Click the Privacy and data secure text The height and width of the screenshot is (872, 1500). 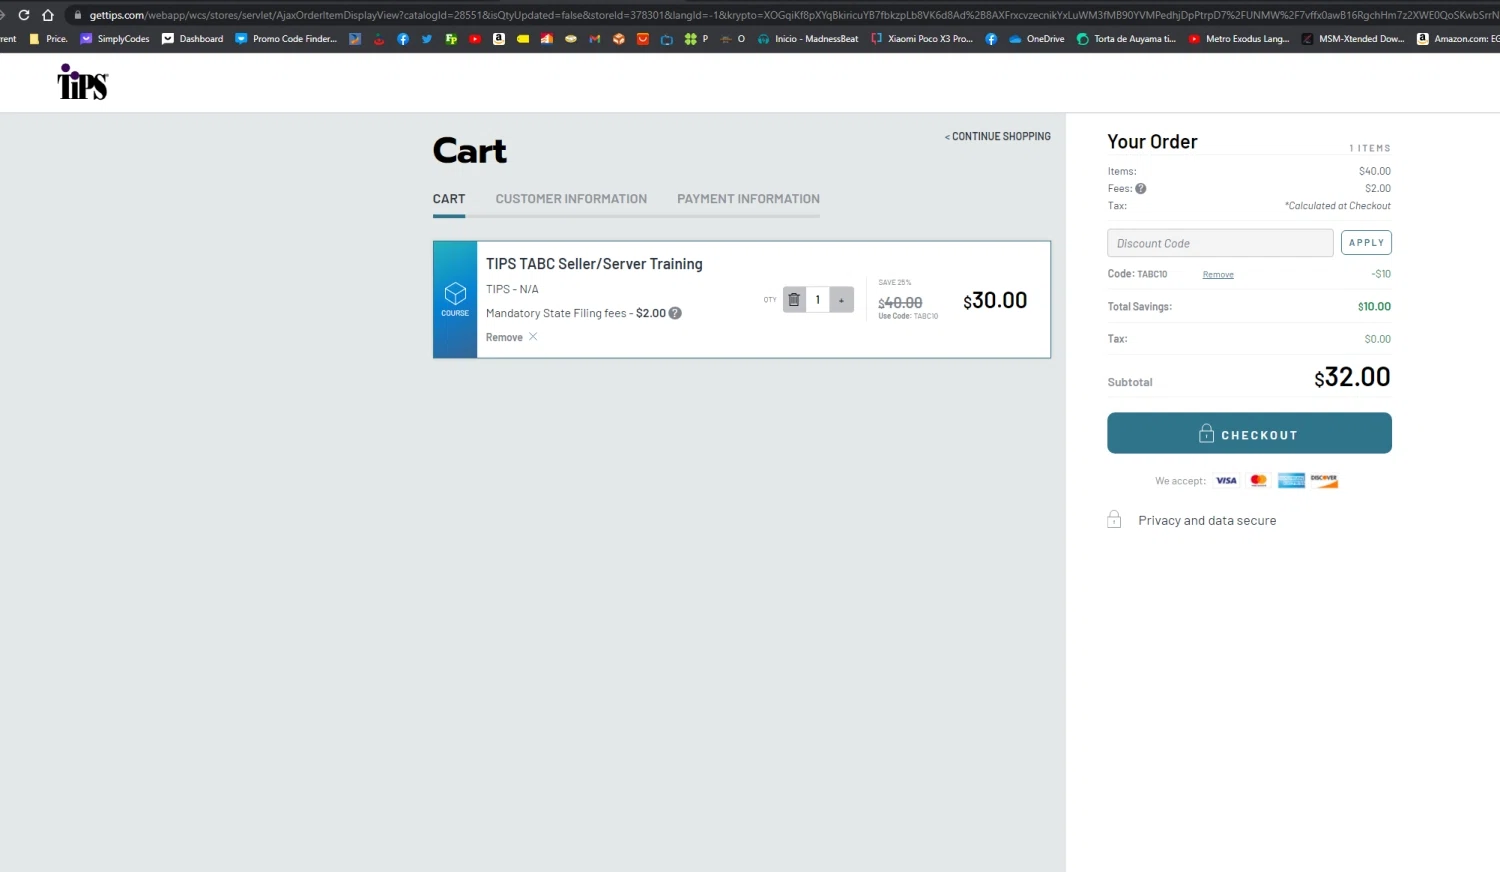(x=1207, y=521)
